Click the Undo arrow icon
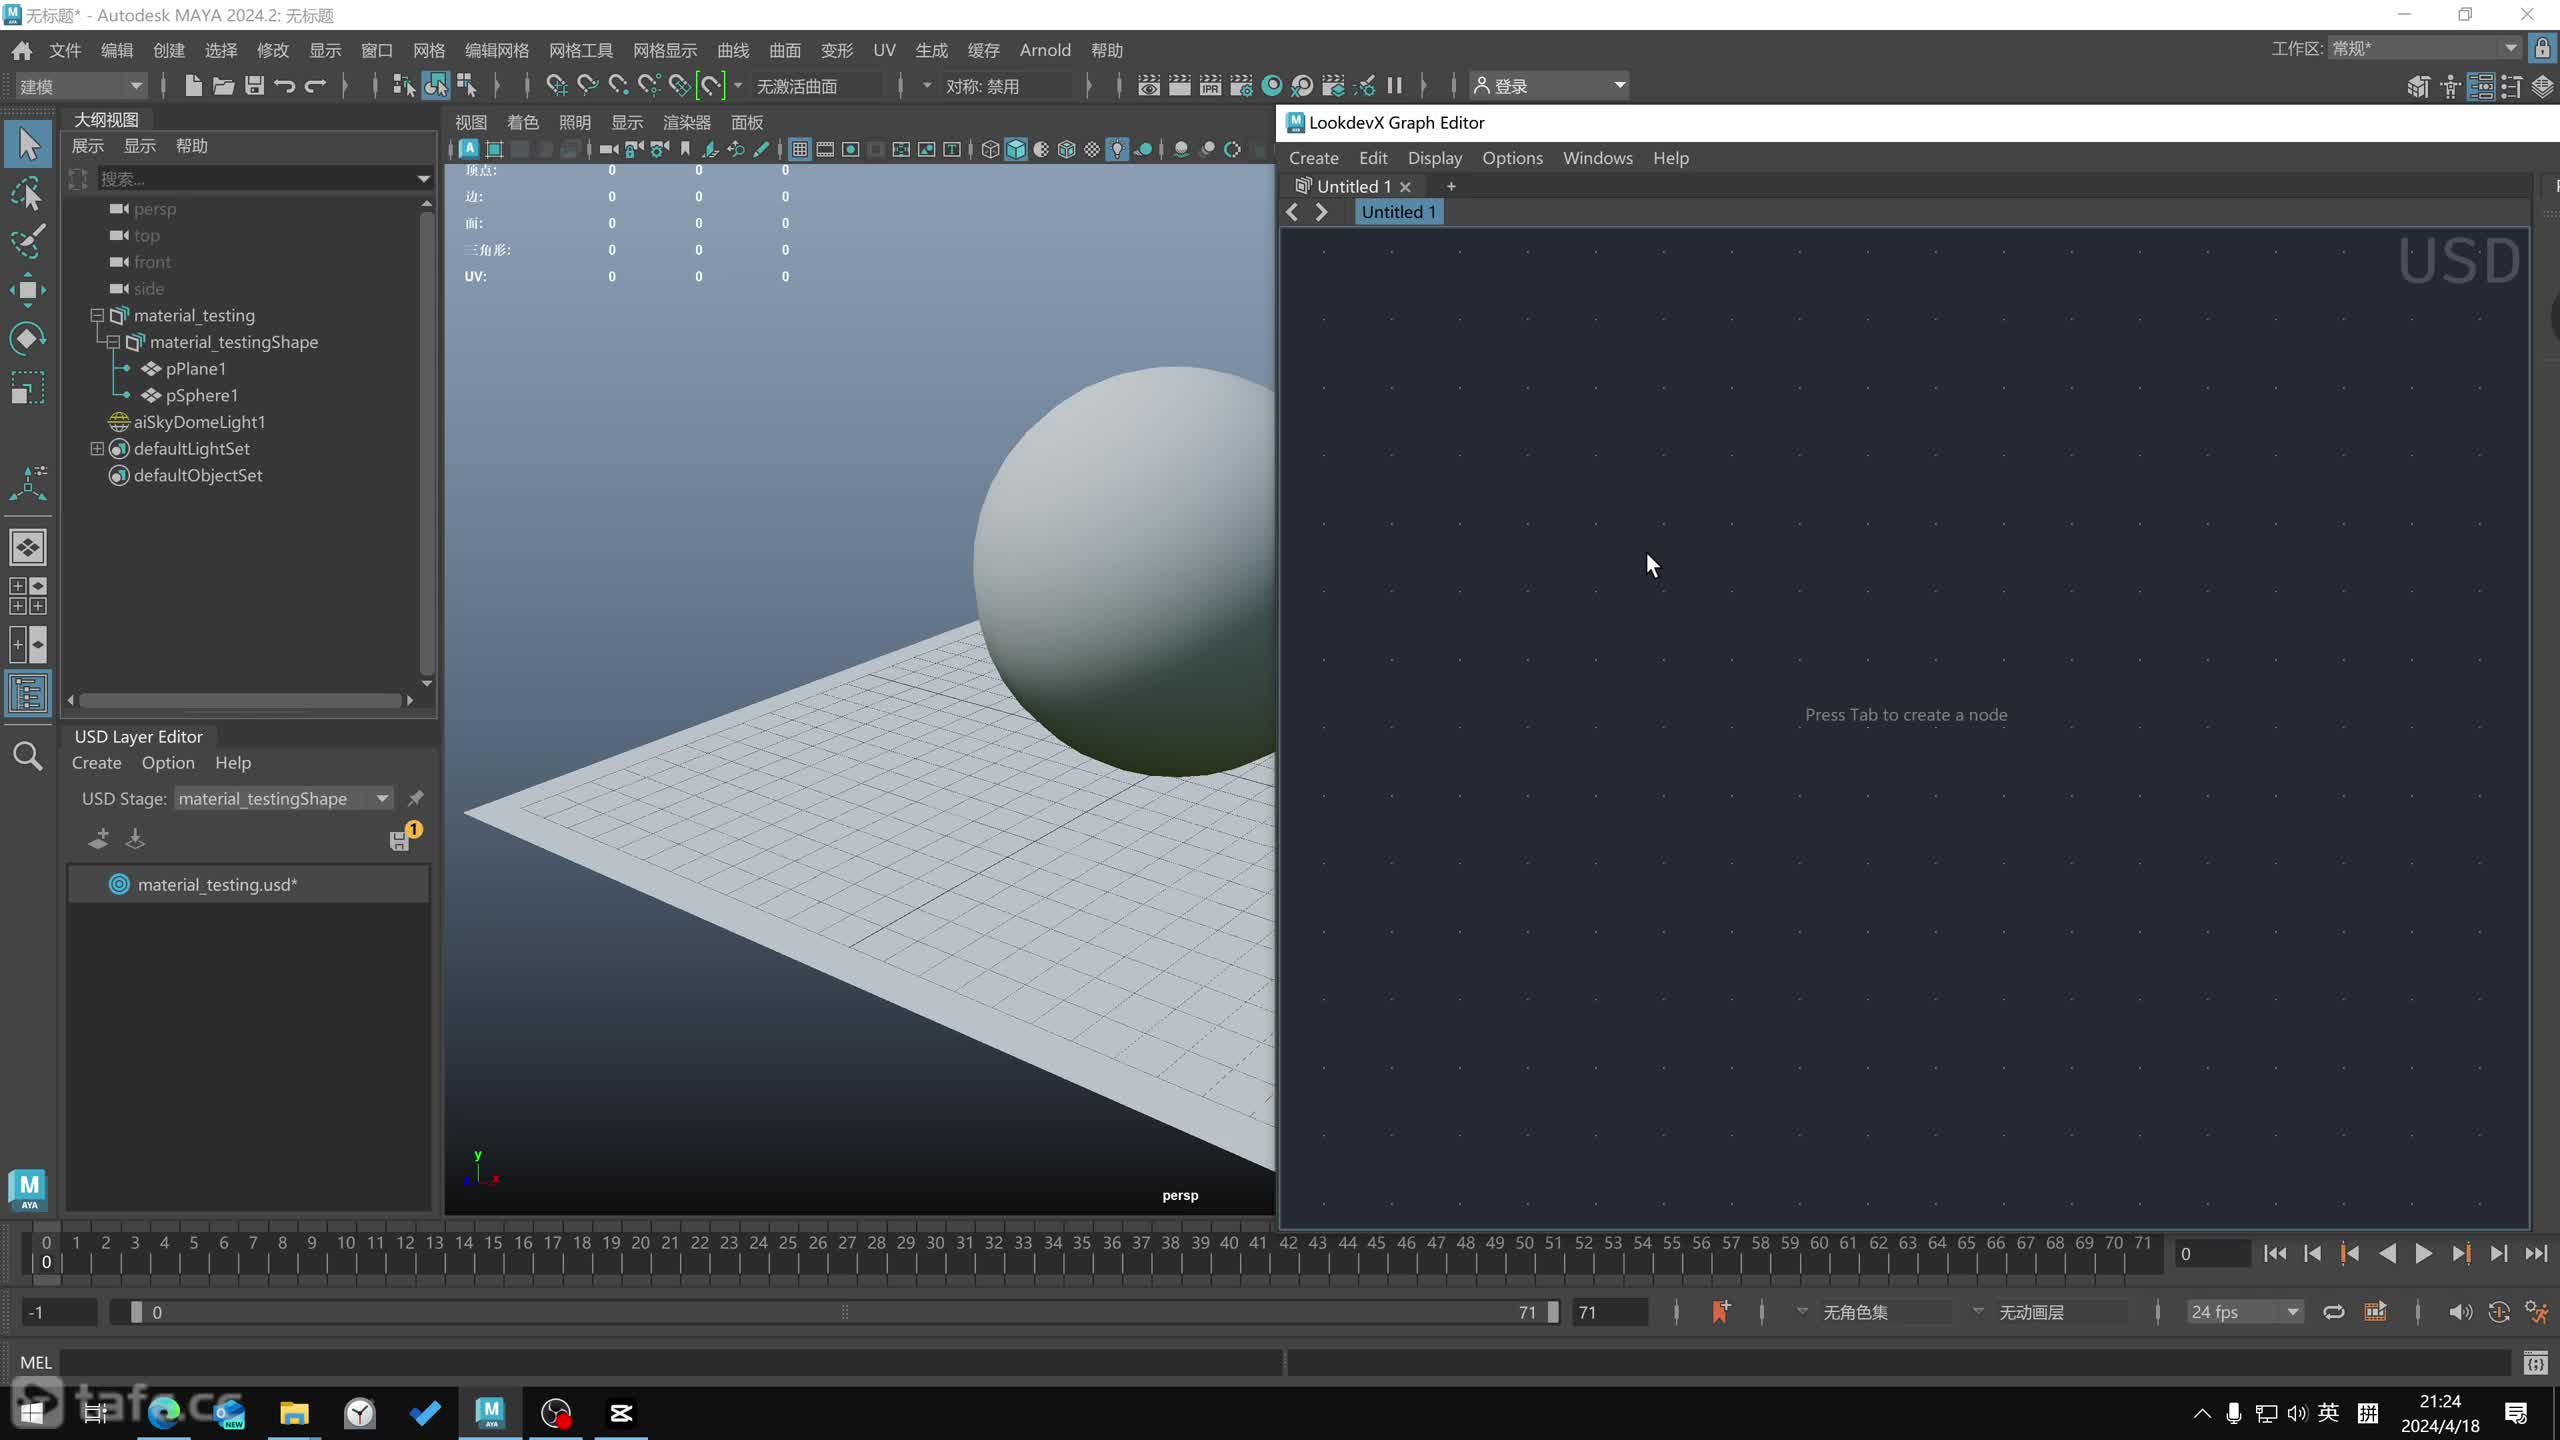The height and width of the screenshot is (1440, 2560). click(285, 86)
